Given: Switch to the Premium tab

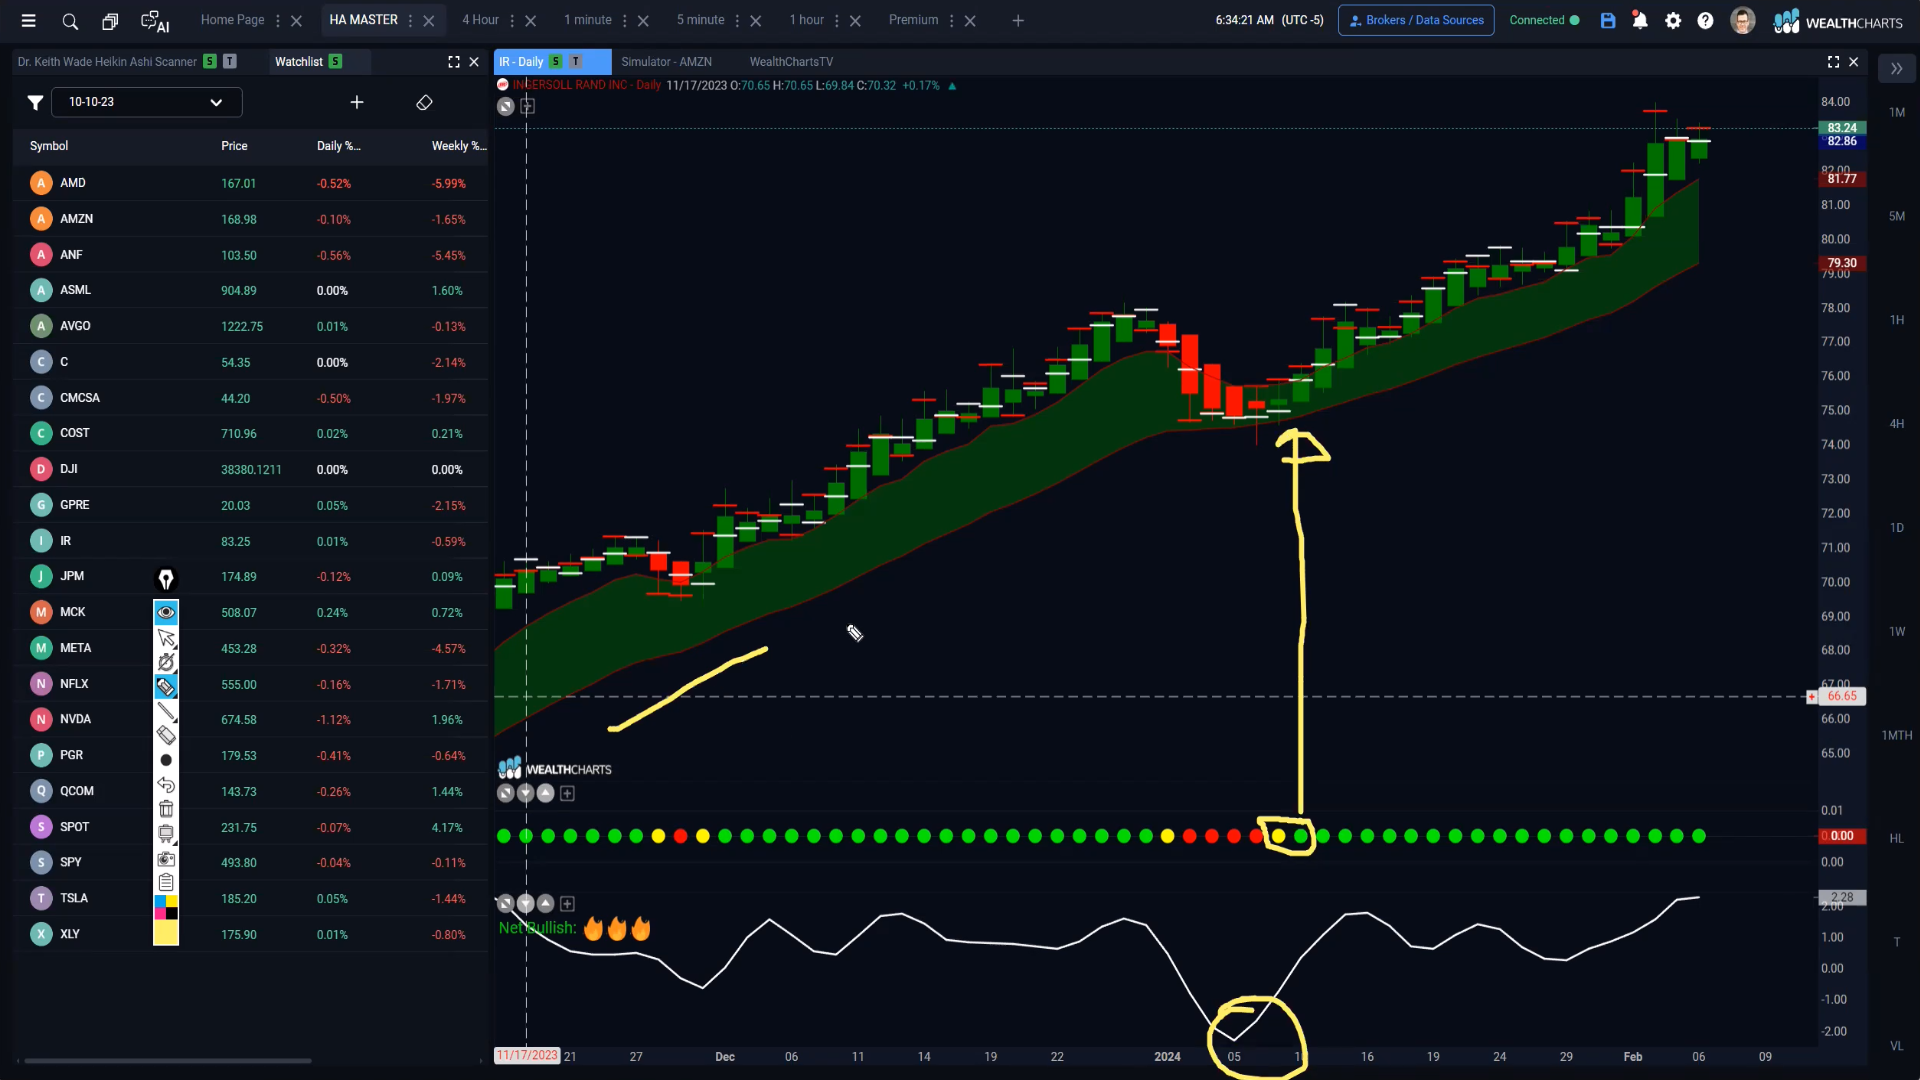Looking at the screenshot, I should click(913, 20).
